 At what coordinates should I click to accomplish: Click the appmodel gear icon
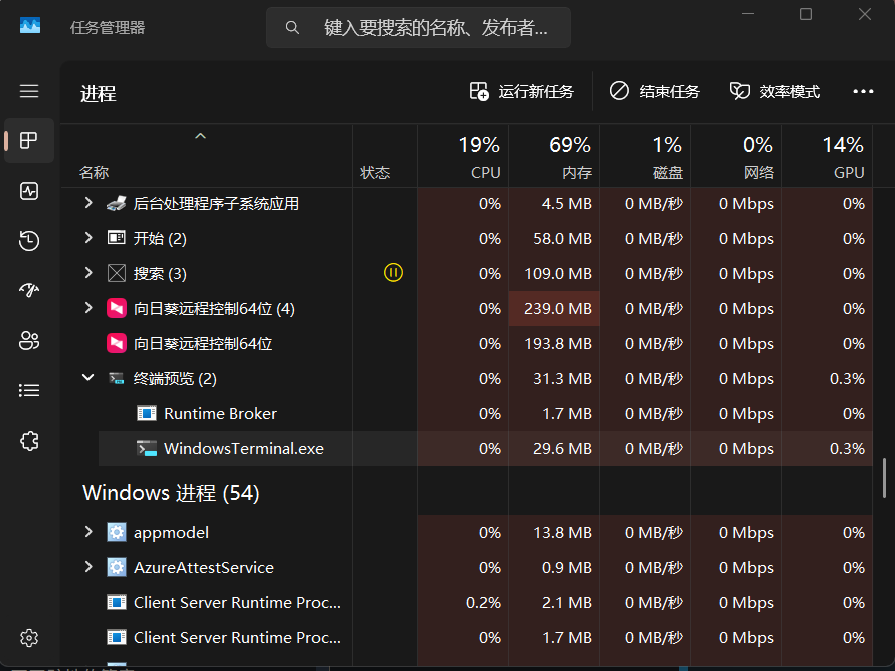pyautogui.click(x=116, y=532)
